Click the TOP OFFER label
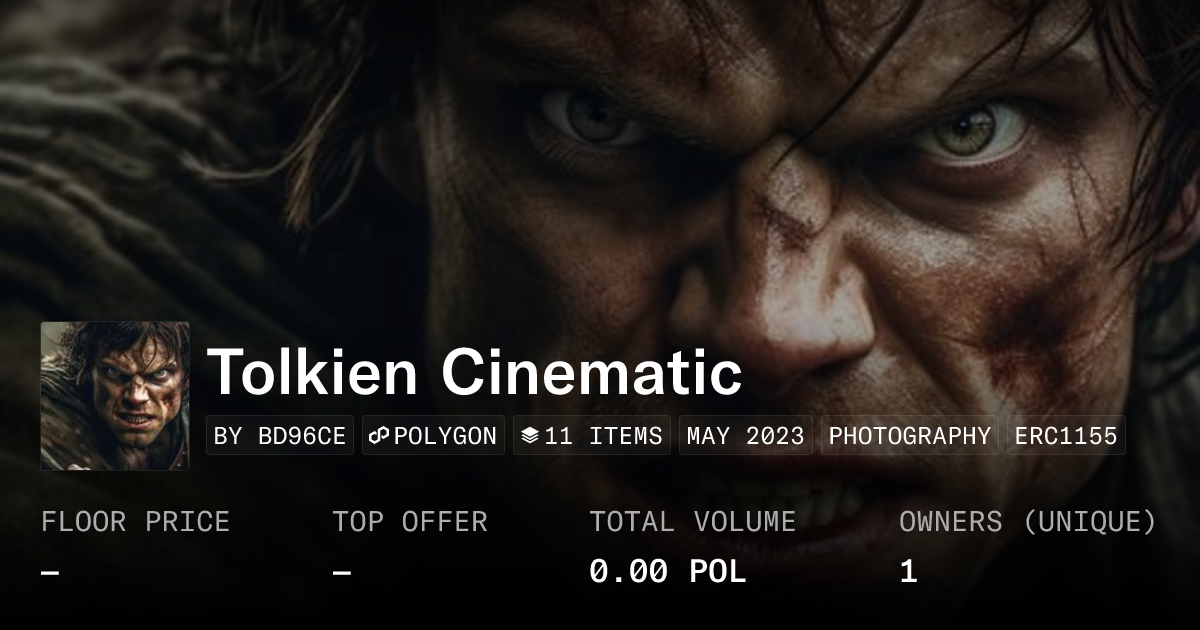Viewport: 1200px width, 630px height. point(410,522)
